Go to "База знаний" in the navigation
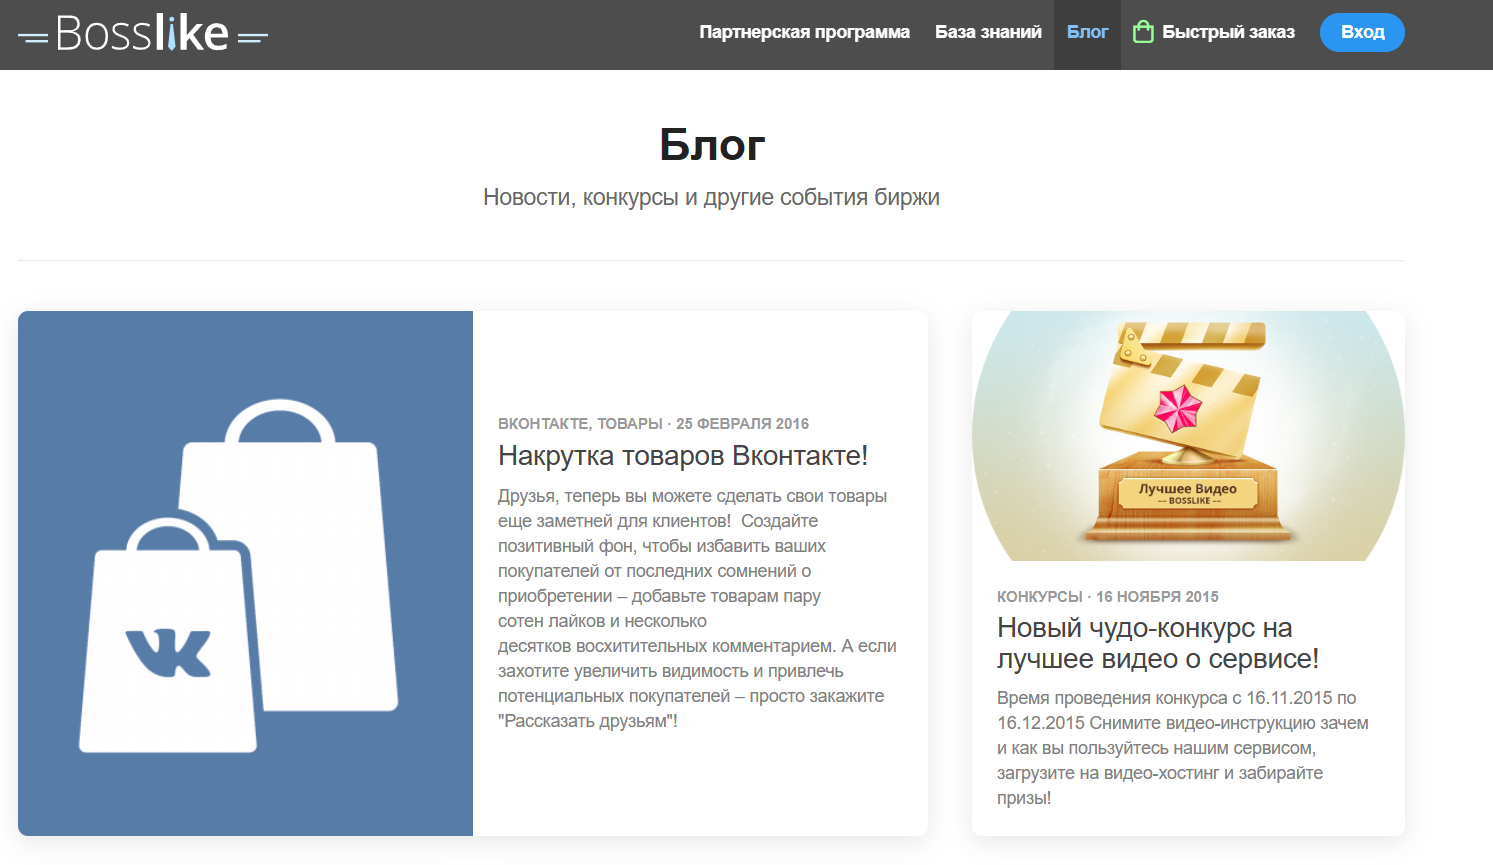1493x865 pixels. pyautogui.click(x=988, y=32)
